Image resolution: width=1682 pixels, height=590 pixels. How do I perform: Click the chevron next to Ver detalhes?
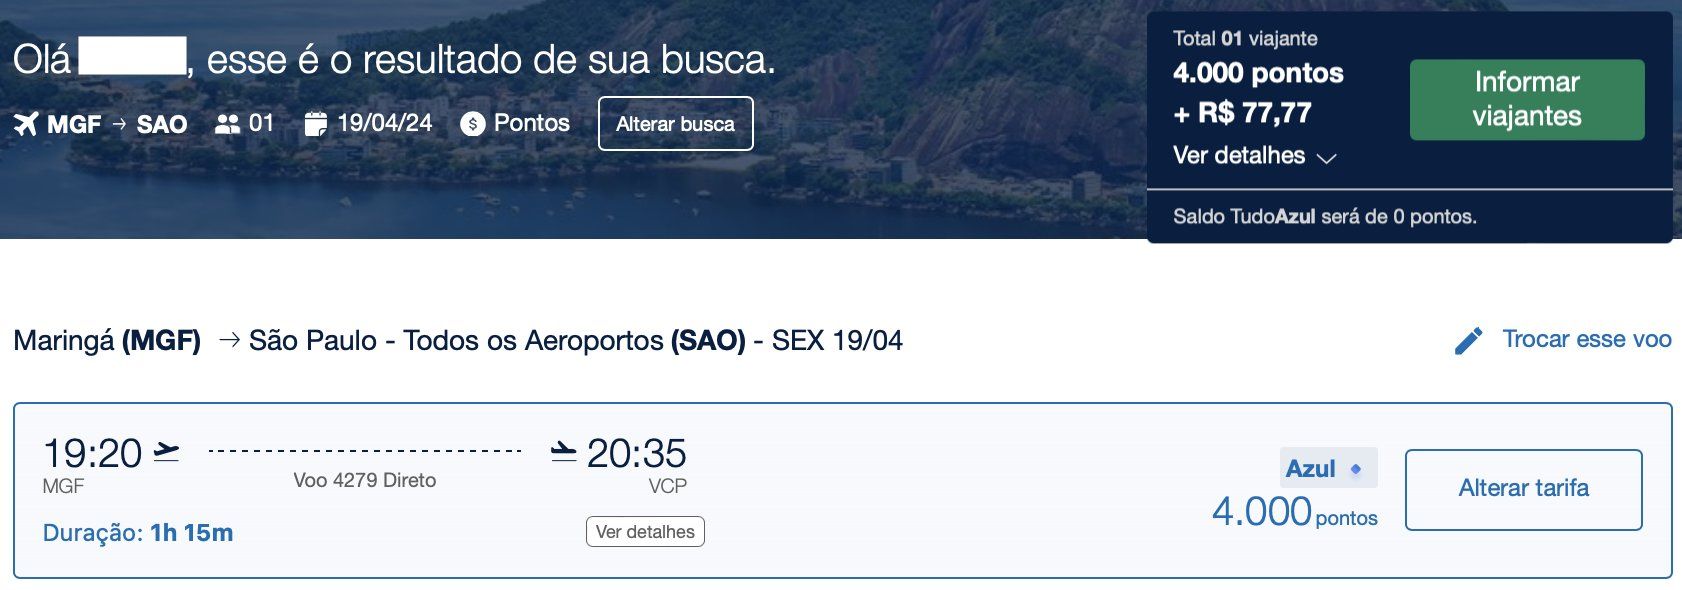pyautogui.click(x=1326, y=158)
